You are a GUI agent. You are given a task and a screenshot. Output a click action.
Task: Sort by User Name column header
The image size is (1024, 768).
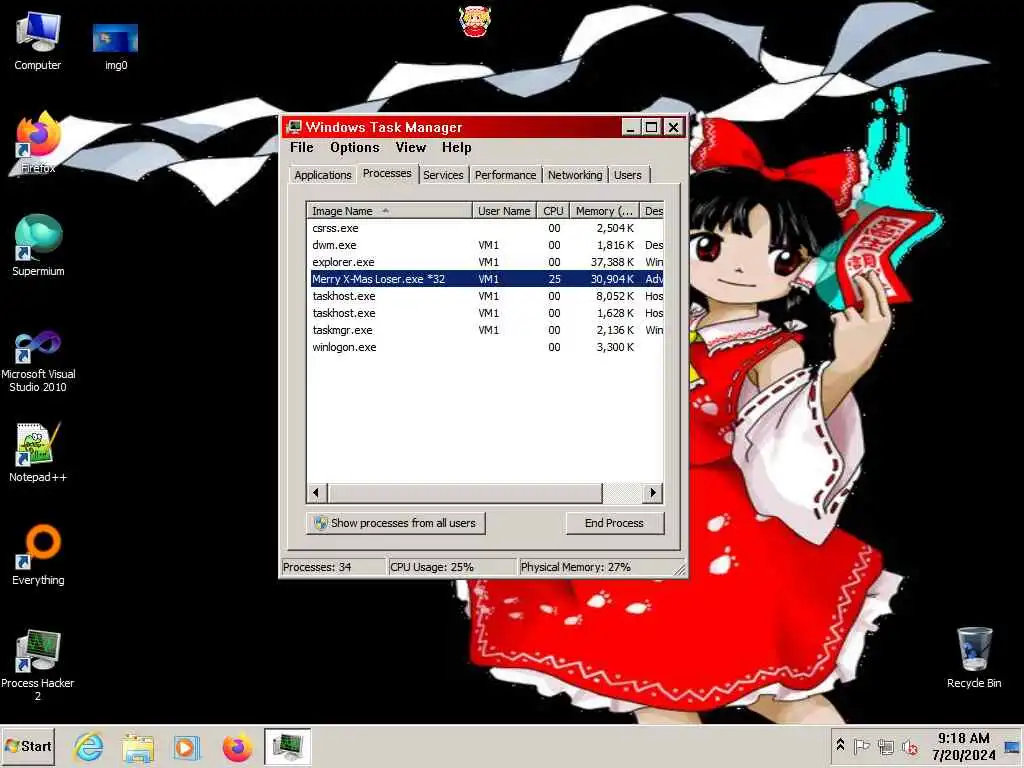[504, 211]
